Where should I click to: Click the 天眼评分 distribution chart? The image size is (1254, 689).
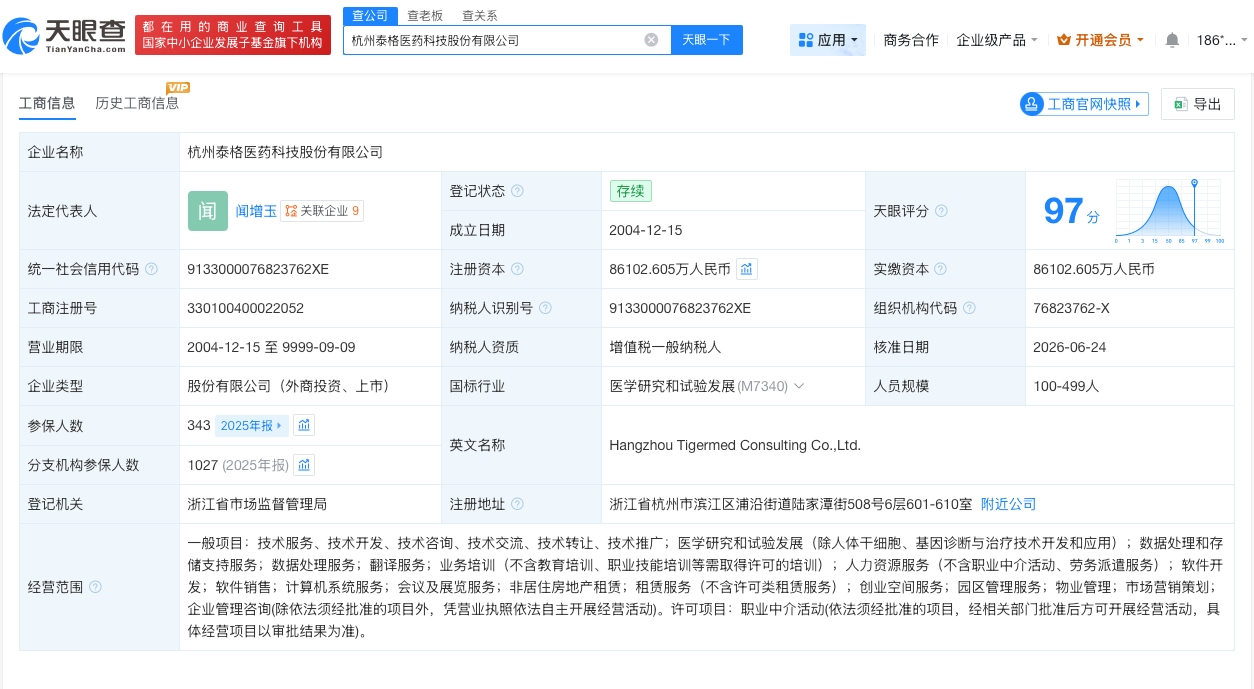coord(1168,212)
